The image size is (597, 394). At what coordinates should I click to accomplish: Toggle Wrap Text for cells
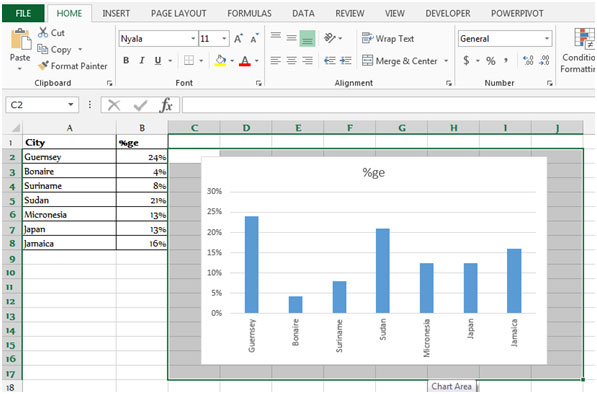point(388,38)
